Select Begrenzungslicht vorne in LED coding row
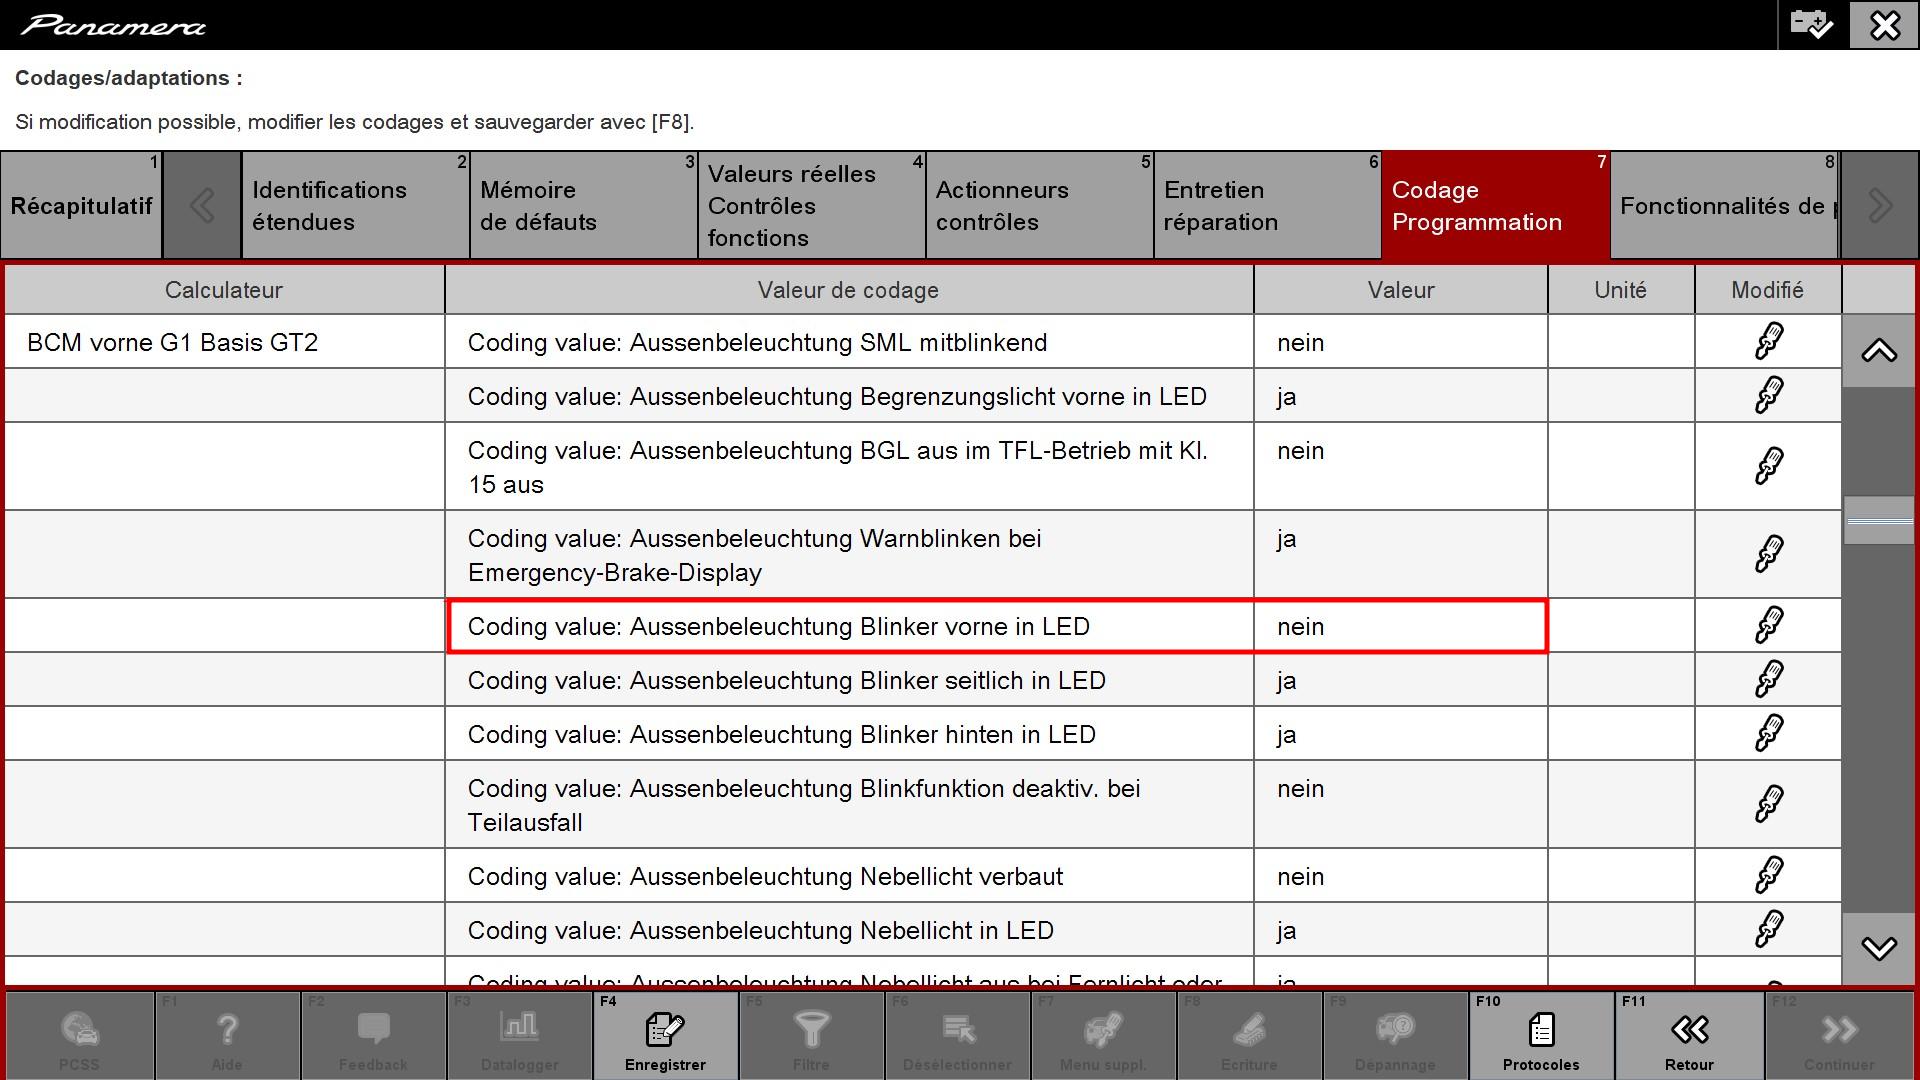The width and height of the screenshot is (1920, 1080). tap(848, 396)
